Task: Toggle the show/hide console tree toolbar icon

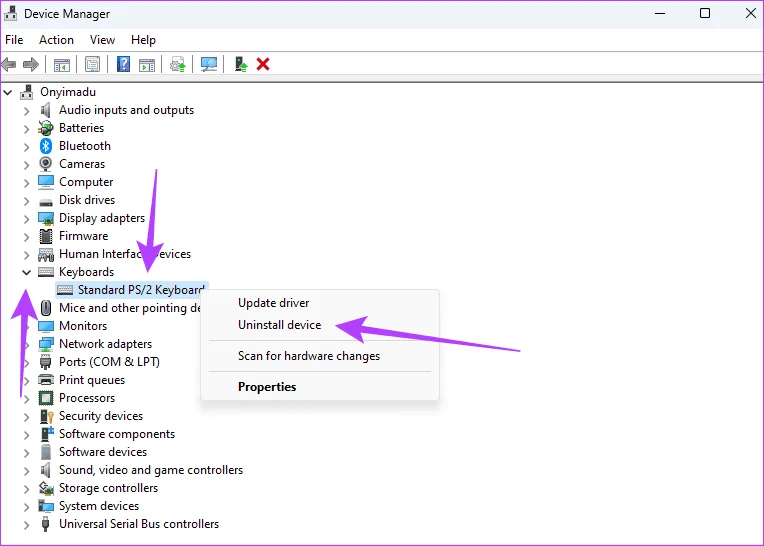Action: (62, 64)
